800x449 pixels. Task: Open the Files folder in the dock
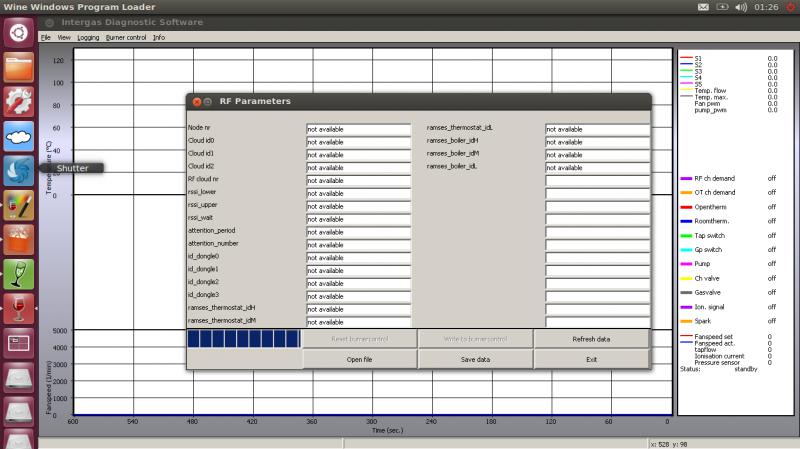[19, 68]
